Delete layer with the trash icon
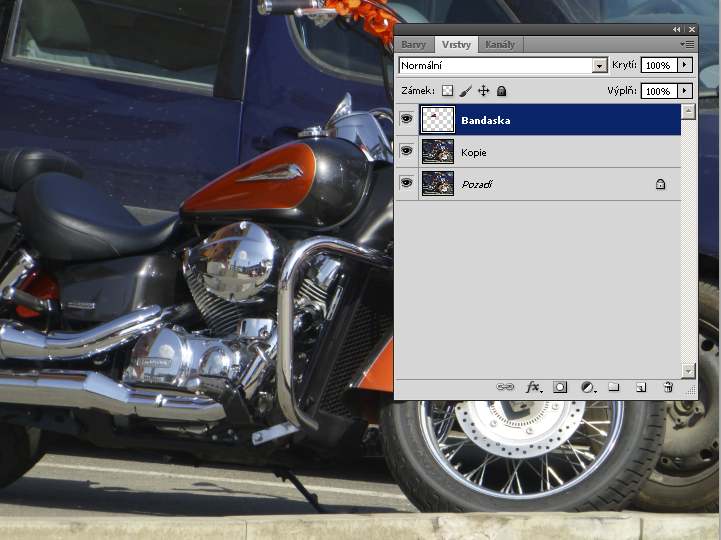Screen dimensions: 721x540 coord(667,387)
